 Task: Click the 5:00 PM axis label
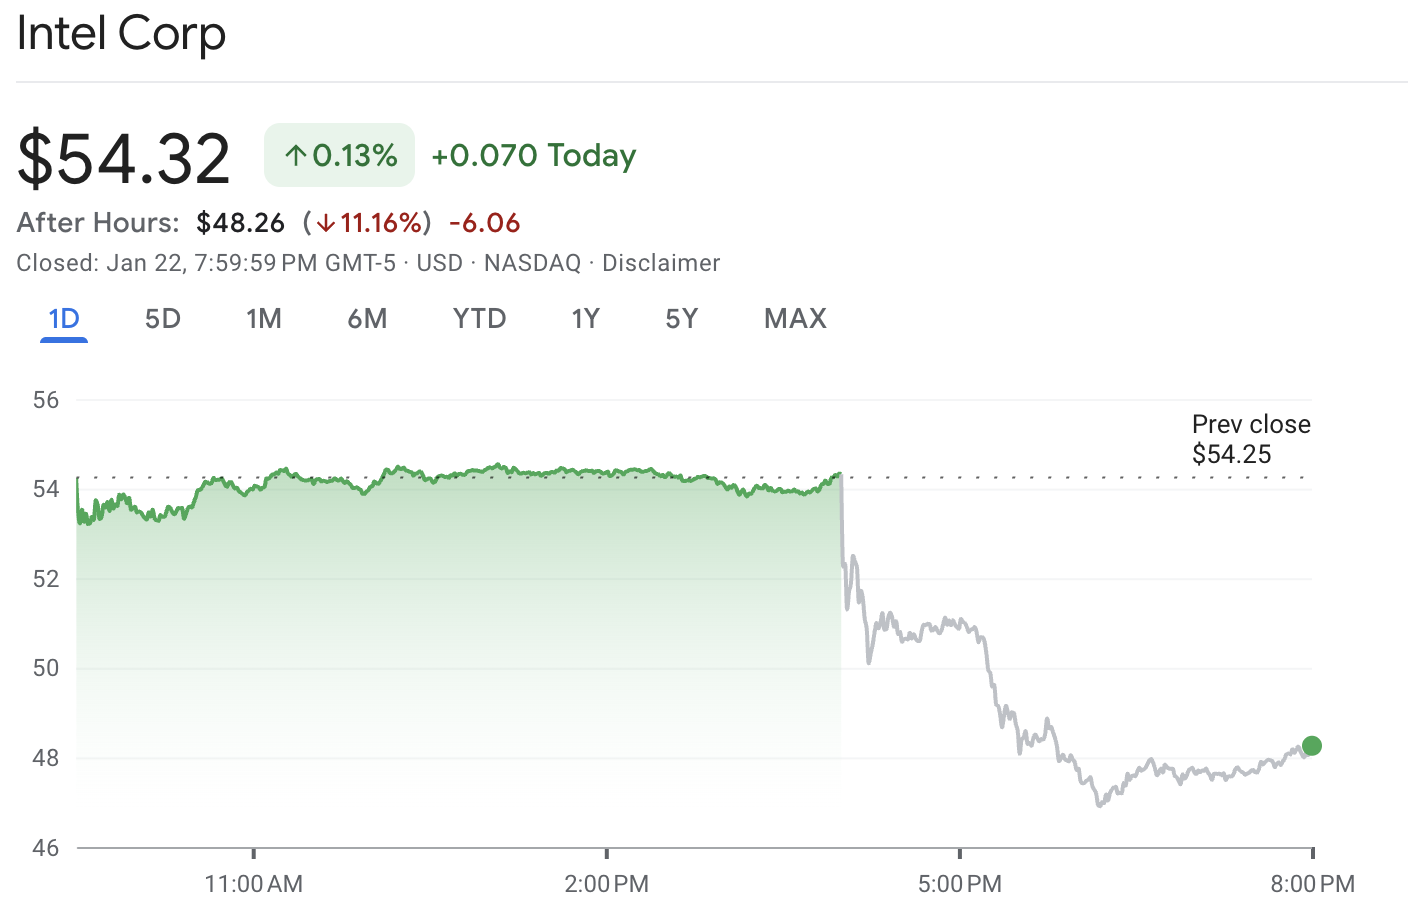[x=959, y=884]
